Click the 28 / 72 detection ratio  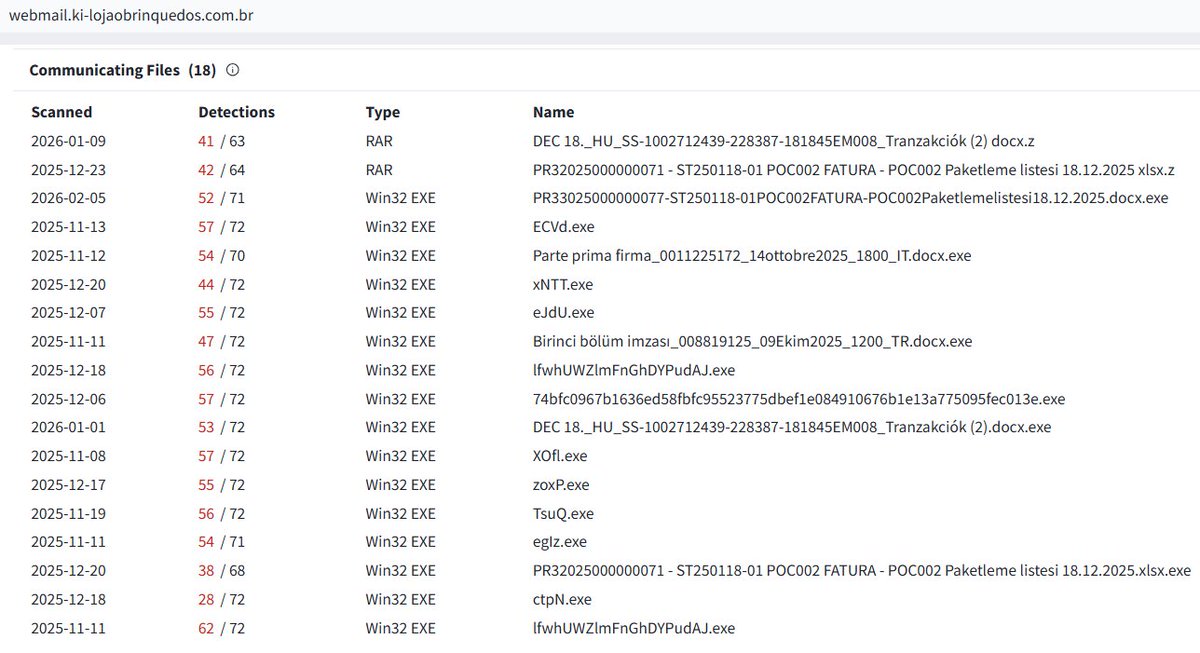221,600
